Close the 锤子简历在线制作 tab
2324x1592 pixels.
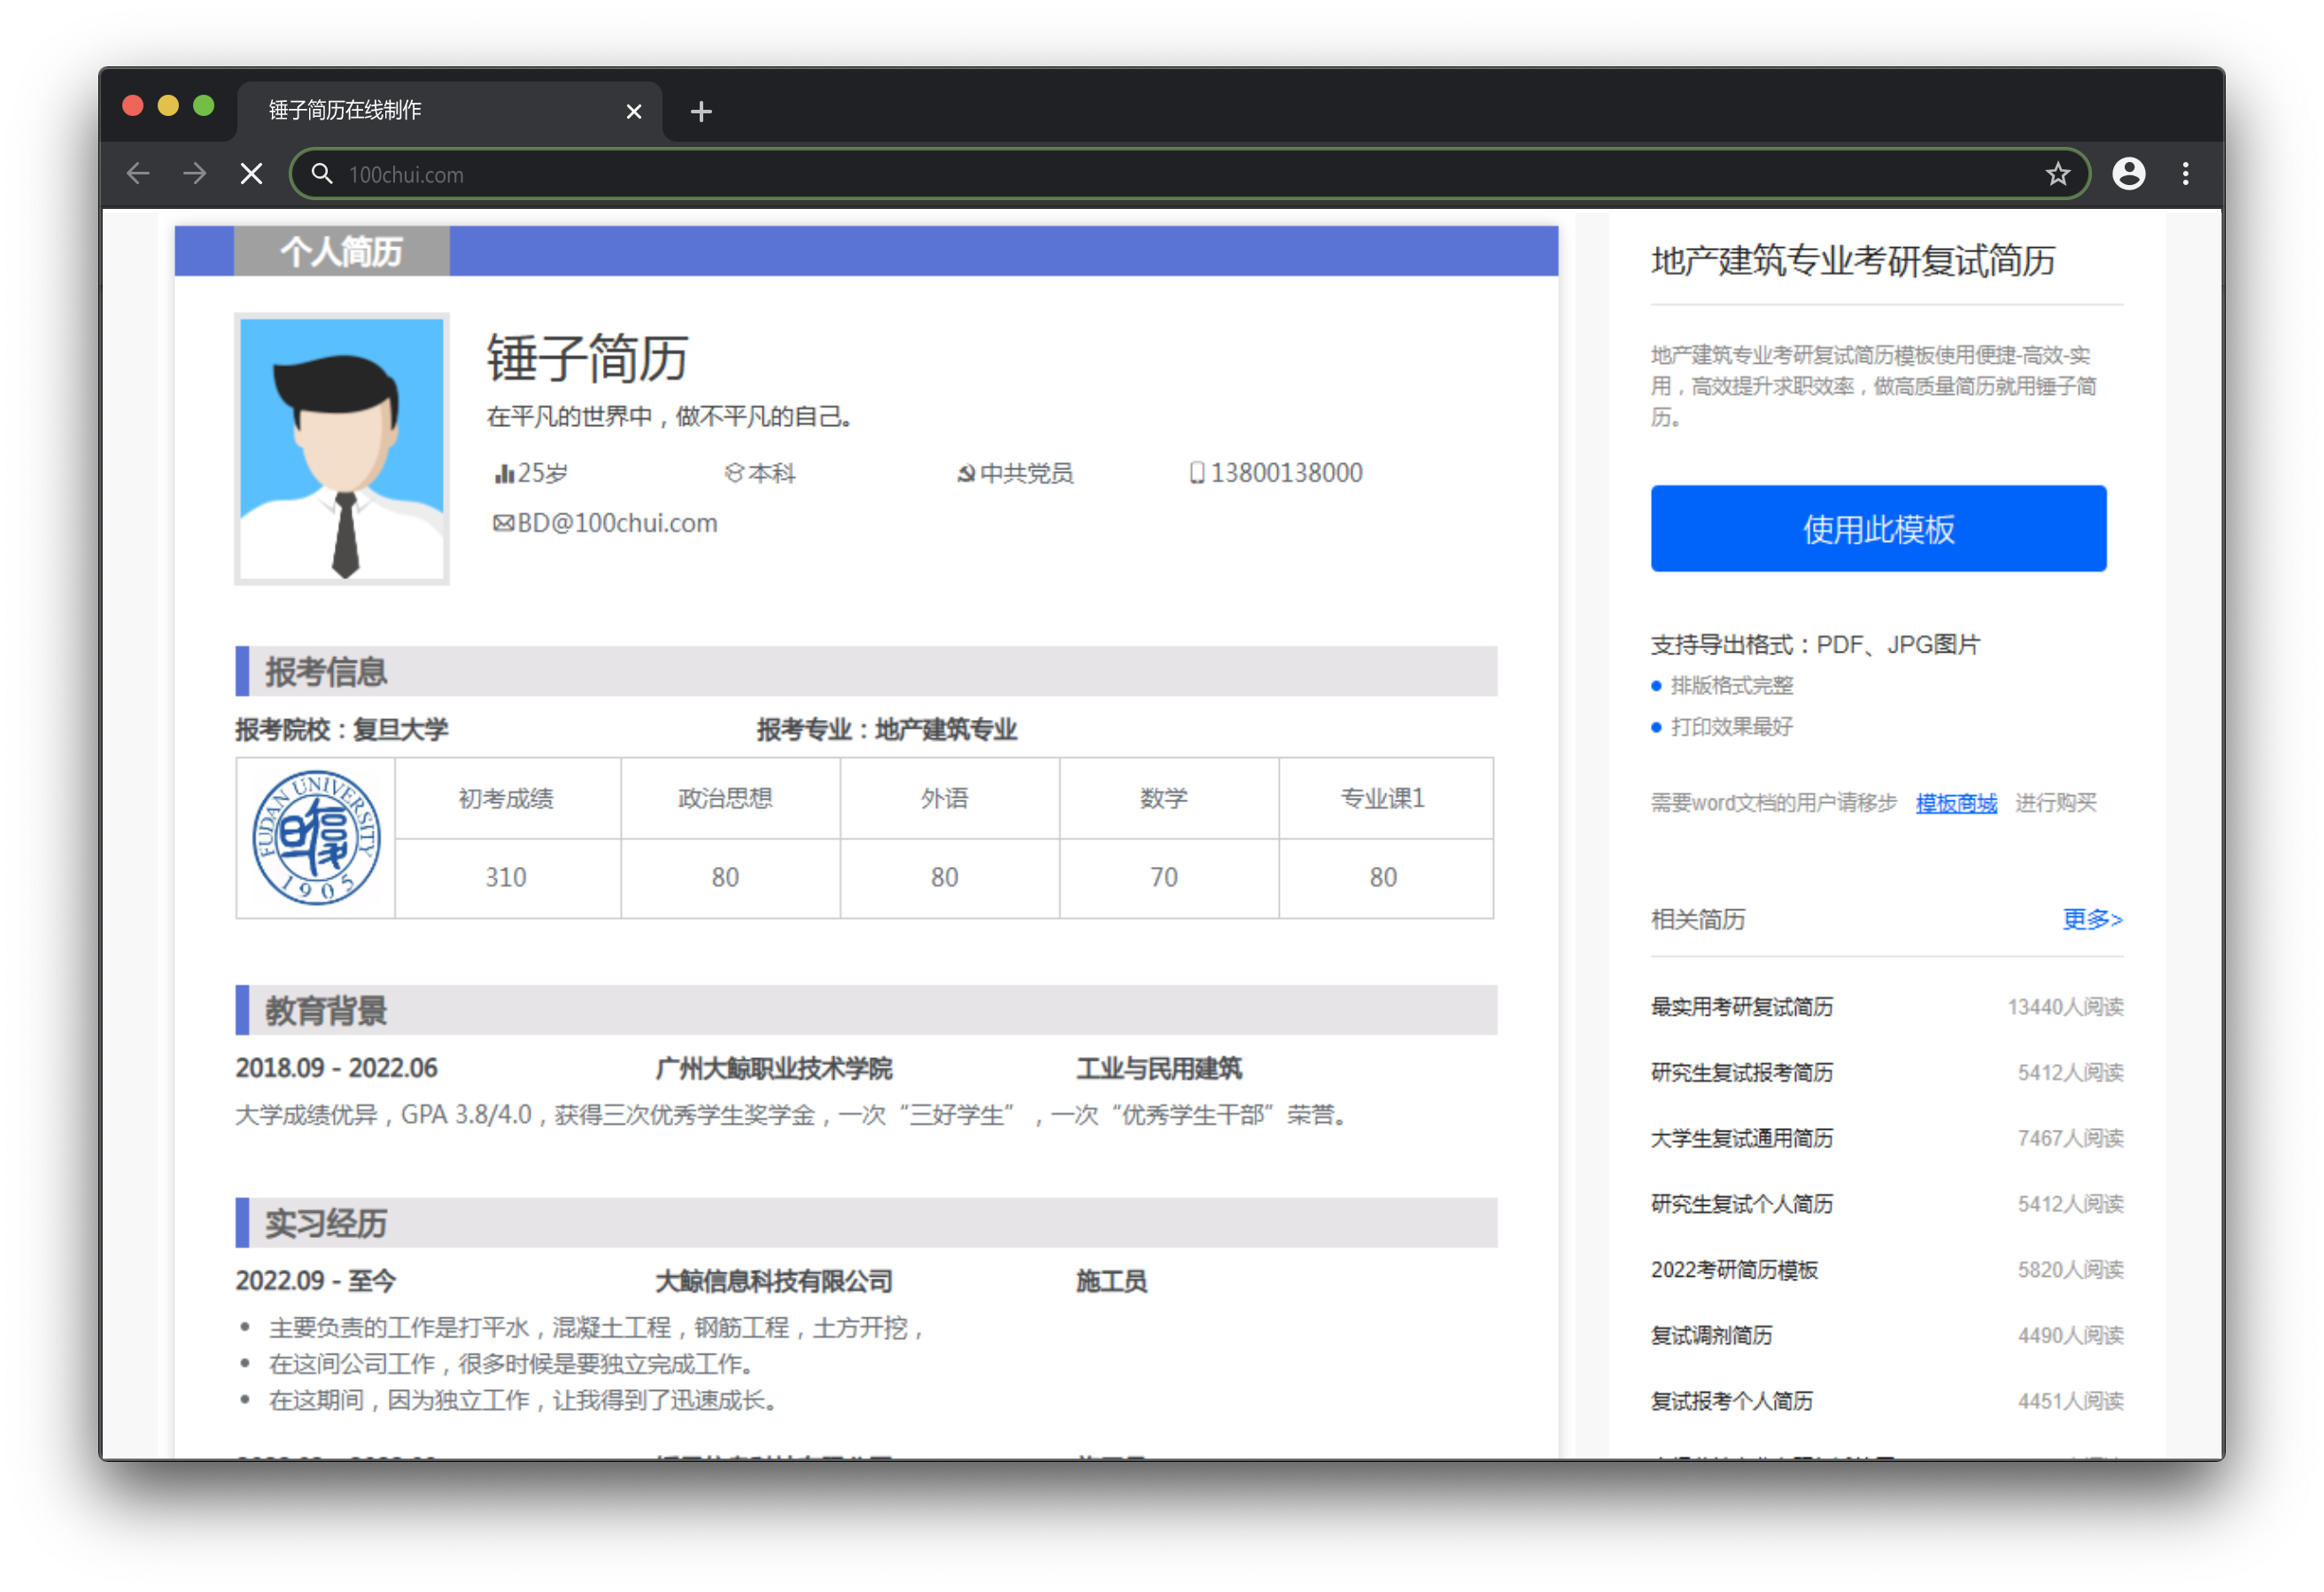click(633, 111)
